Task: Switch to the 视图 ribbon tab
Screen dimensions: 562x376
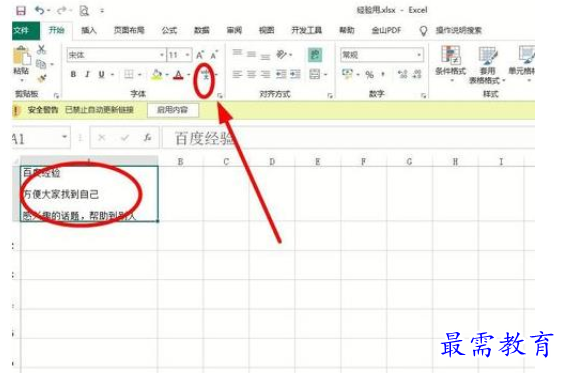Action: (267, 30)
